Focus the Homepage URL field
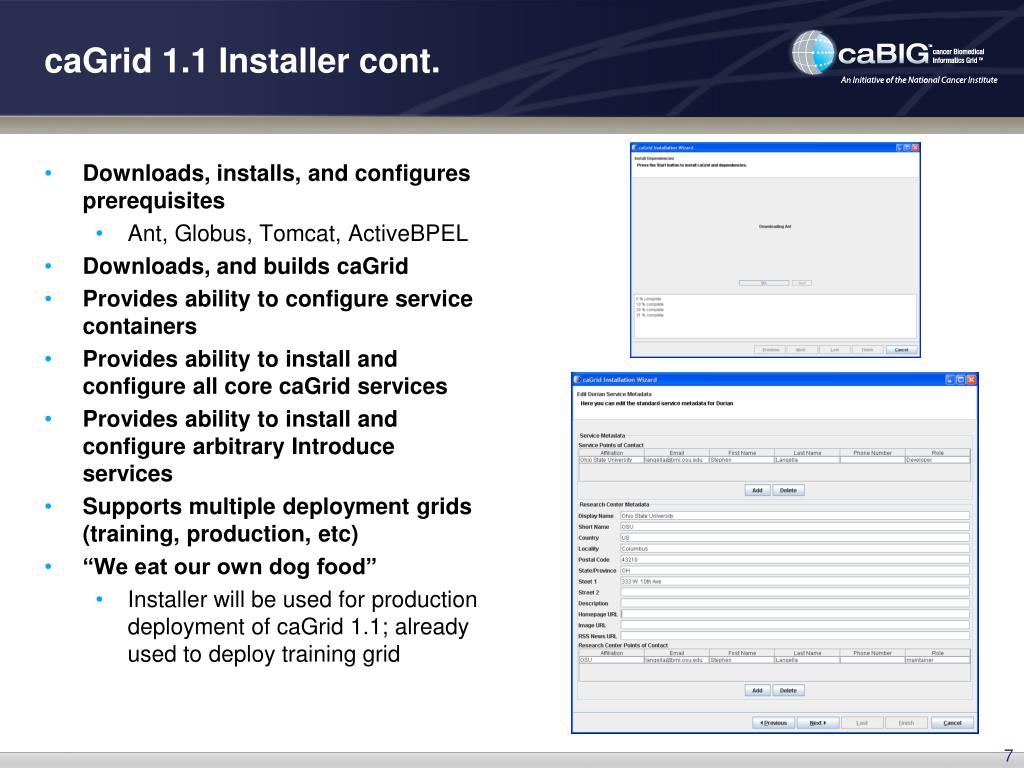 pyautogui.click(x=794, y=614)
